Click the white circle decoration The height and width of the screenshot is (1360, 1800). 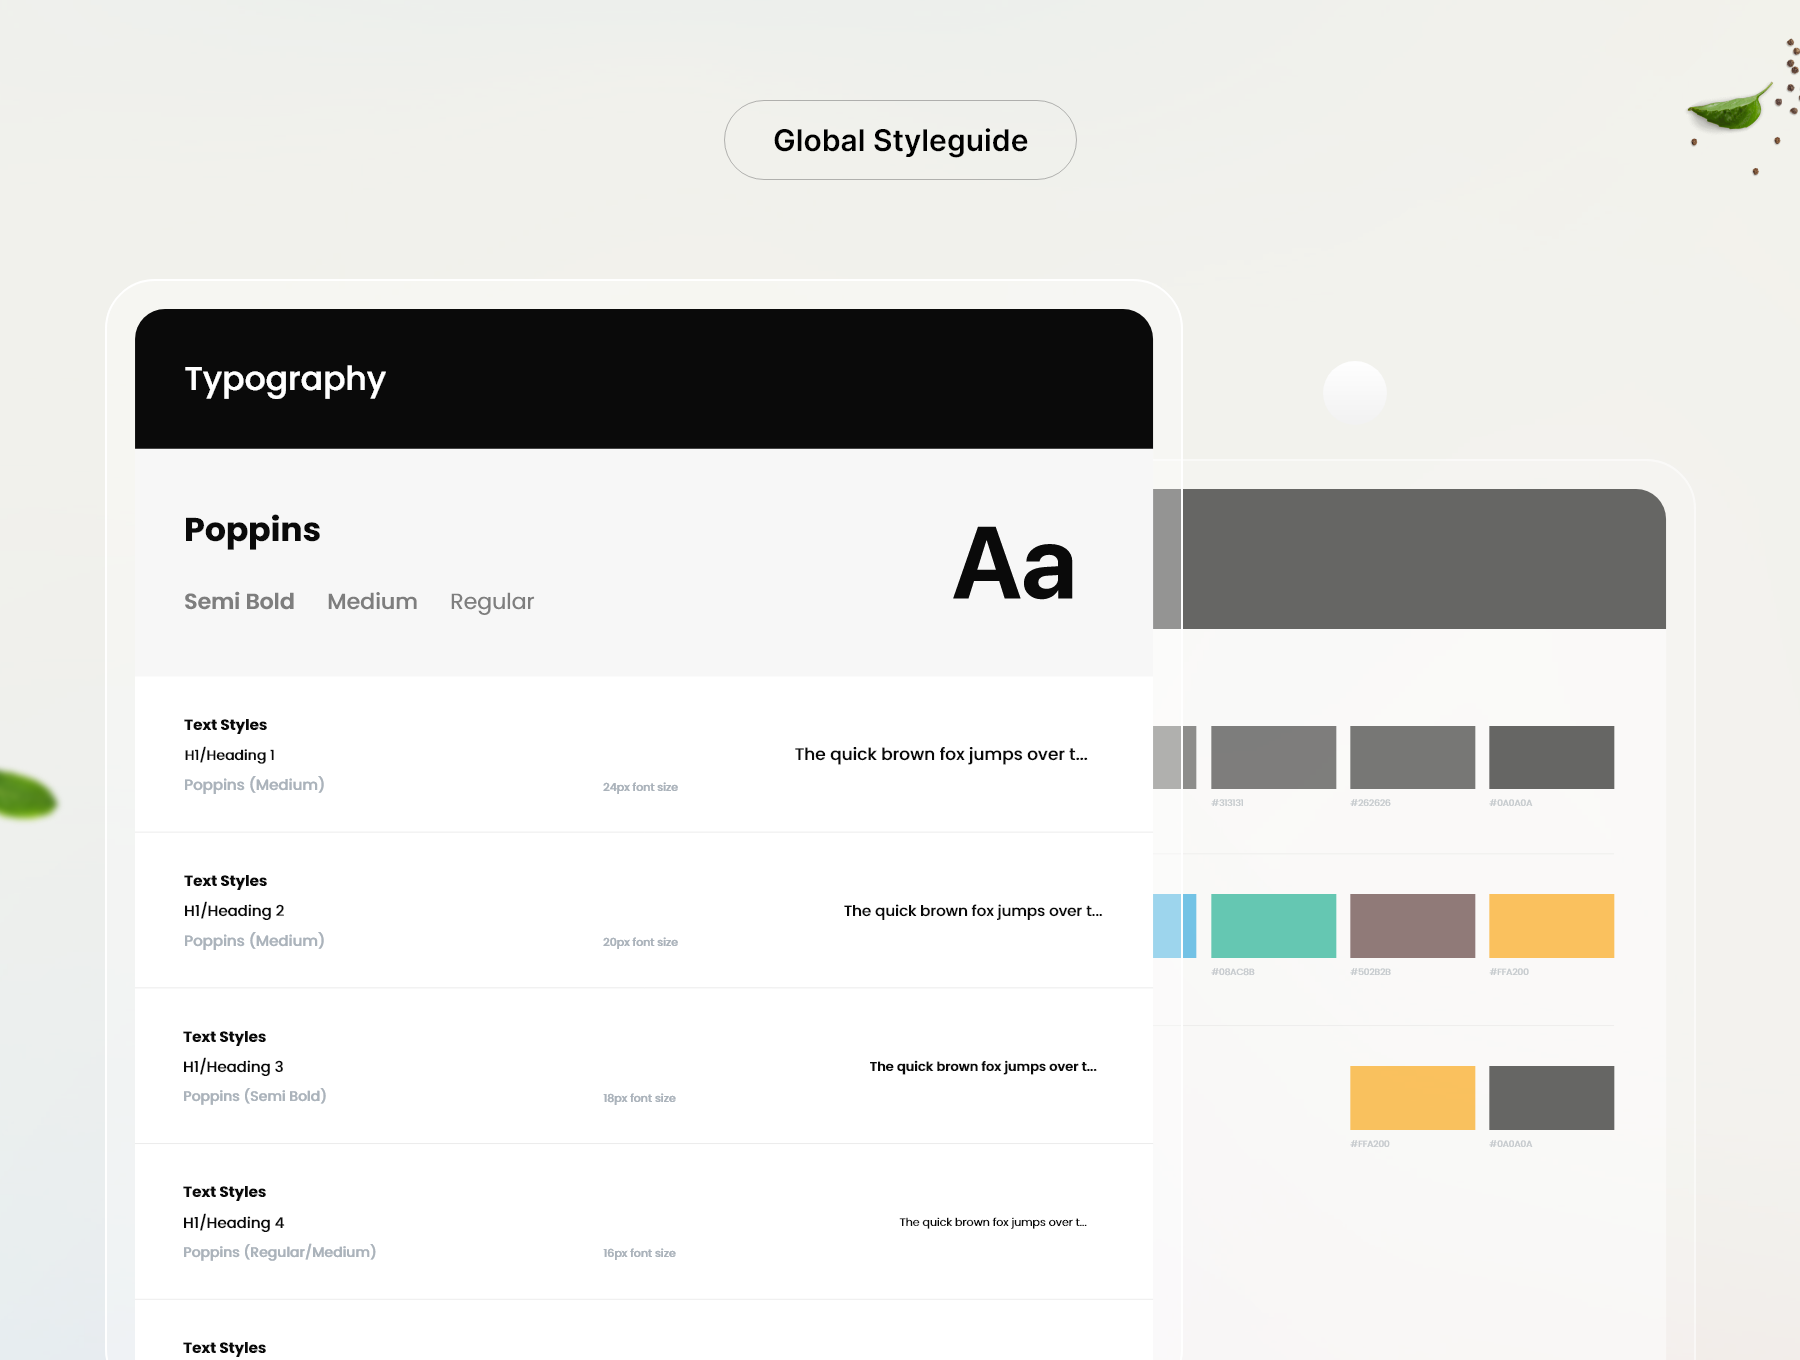1354,392
